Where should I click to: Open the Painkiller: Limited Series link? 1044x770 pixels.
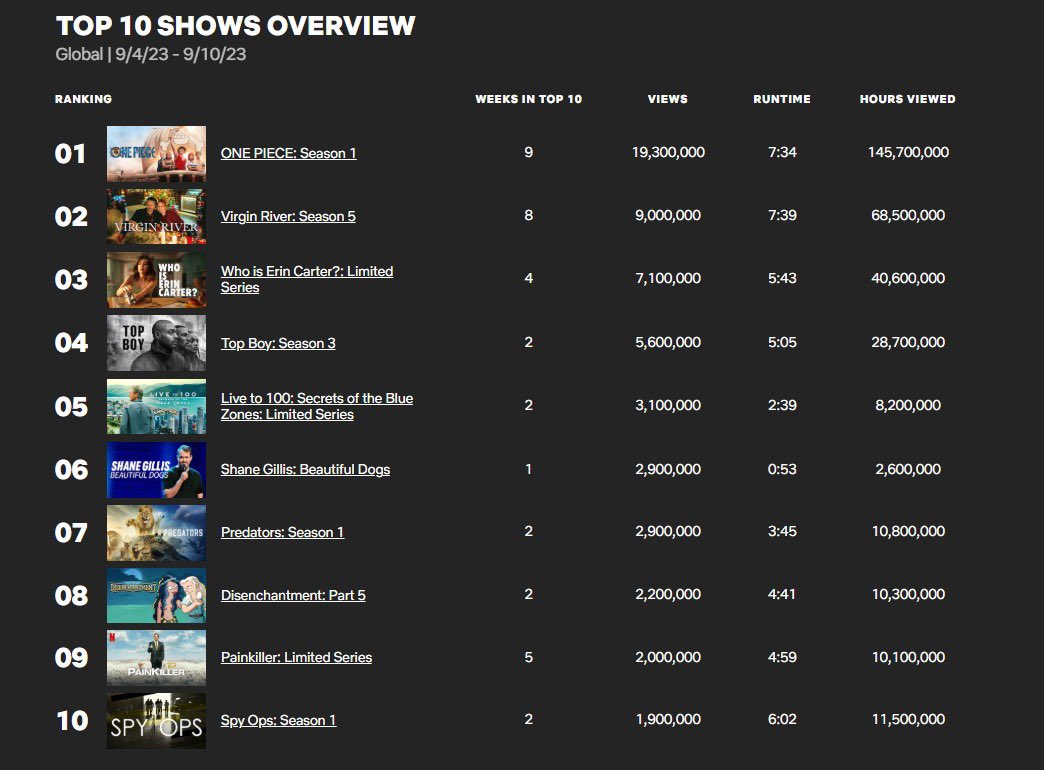click(x=296, y=657)
